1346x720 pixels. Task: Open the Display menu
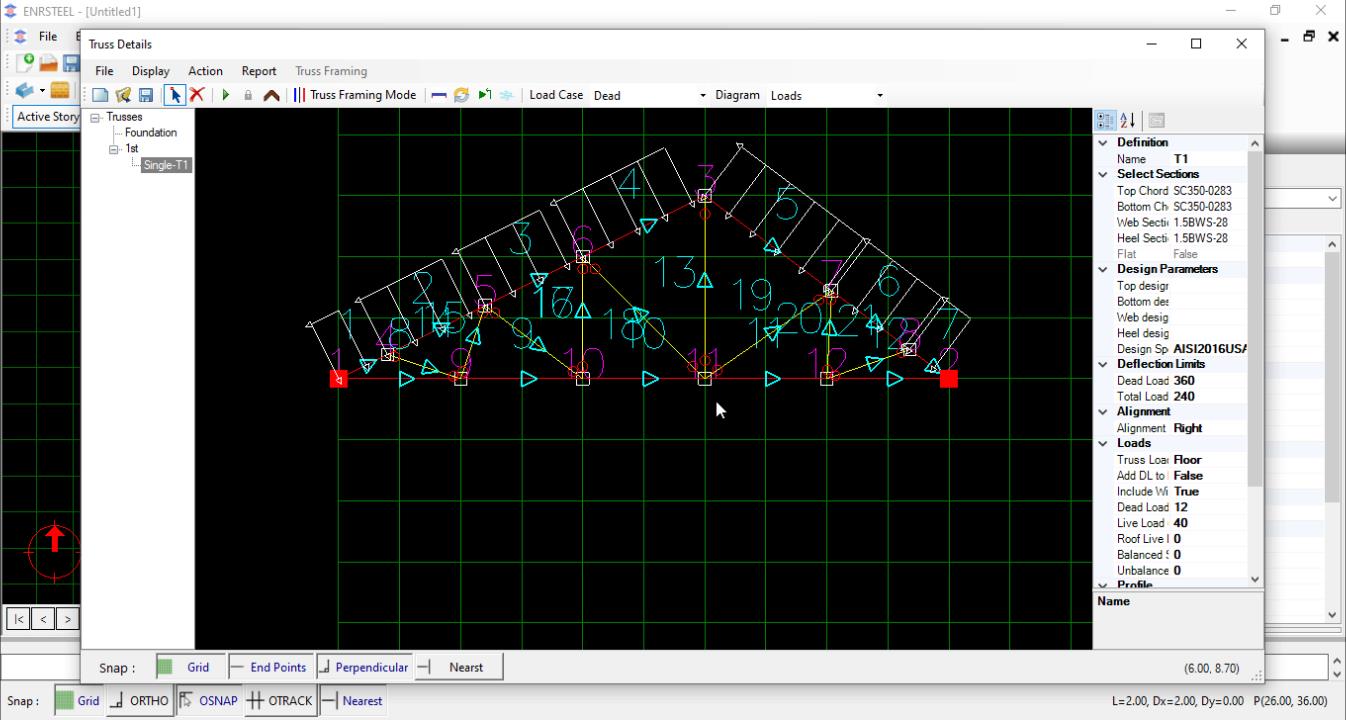coord(150,71)
